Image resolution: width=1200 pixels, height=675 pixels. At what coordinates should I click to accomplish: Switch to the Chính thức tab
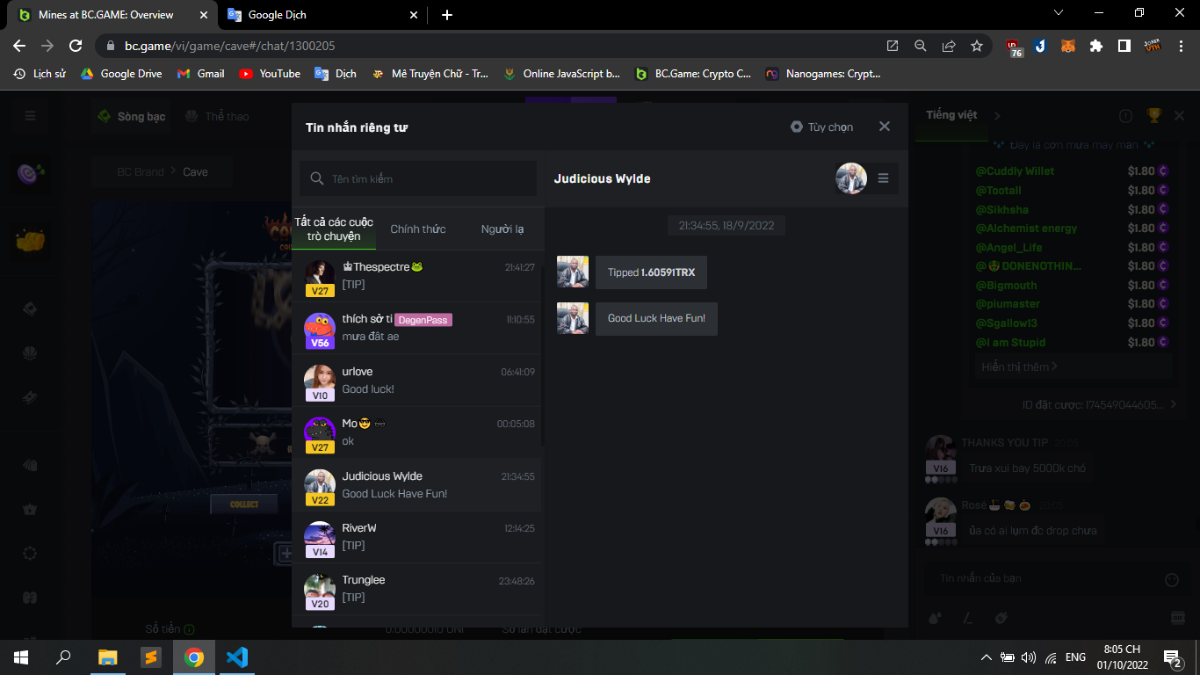tap(418, 229)
